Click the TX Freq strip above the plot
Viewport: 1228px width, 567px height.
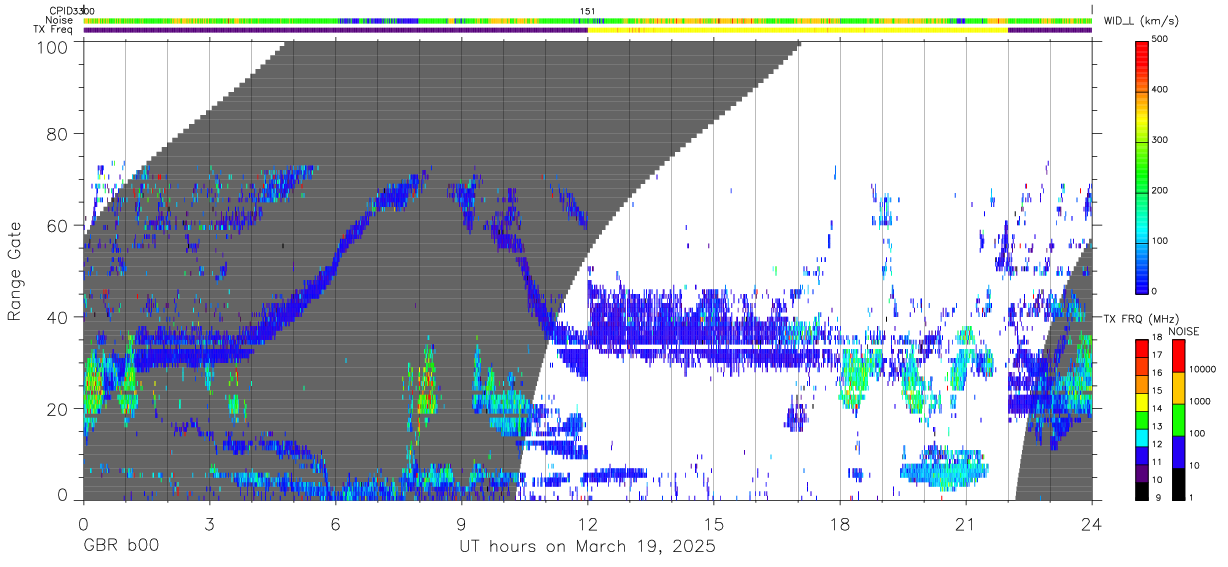[x=587, y=30]
